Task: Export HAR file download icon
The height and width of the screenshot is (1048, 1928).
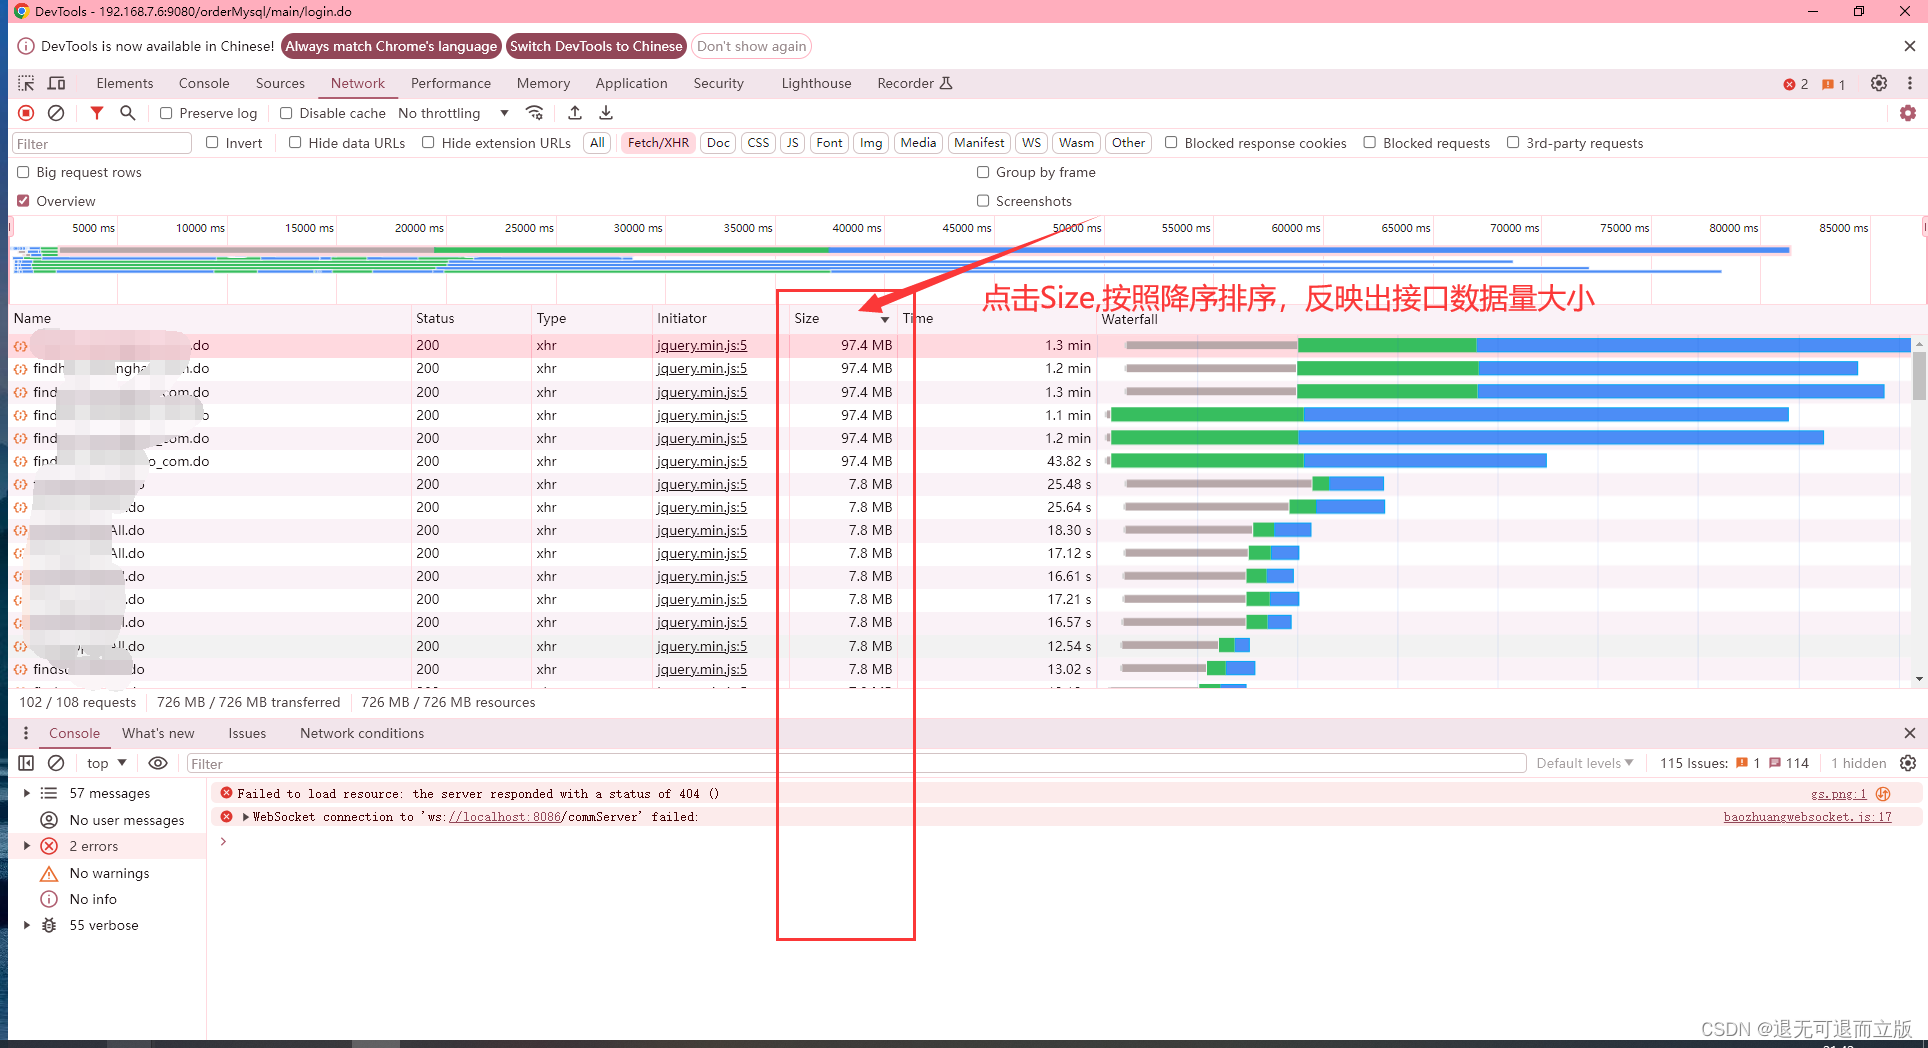Action: 606,113
